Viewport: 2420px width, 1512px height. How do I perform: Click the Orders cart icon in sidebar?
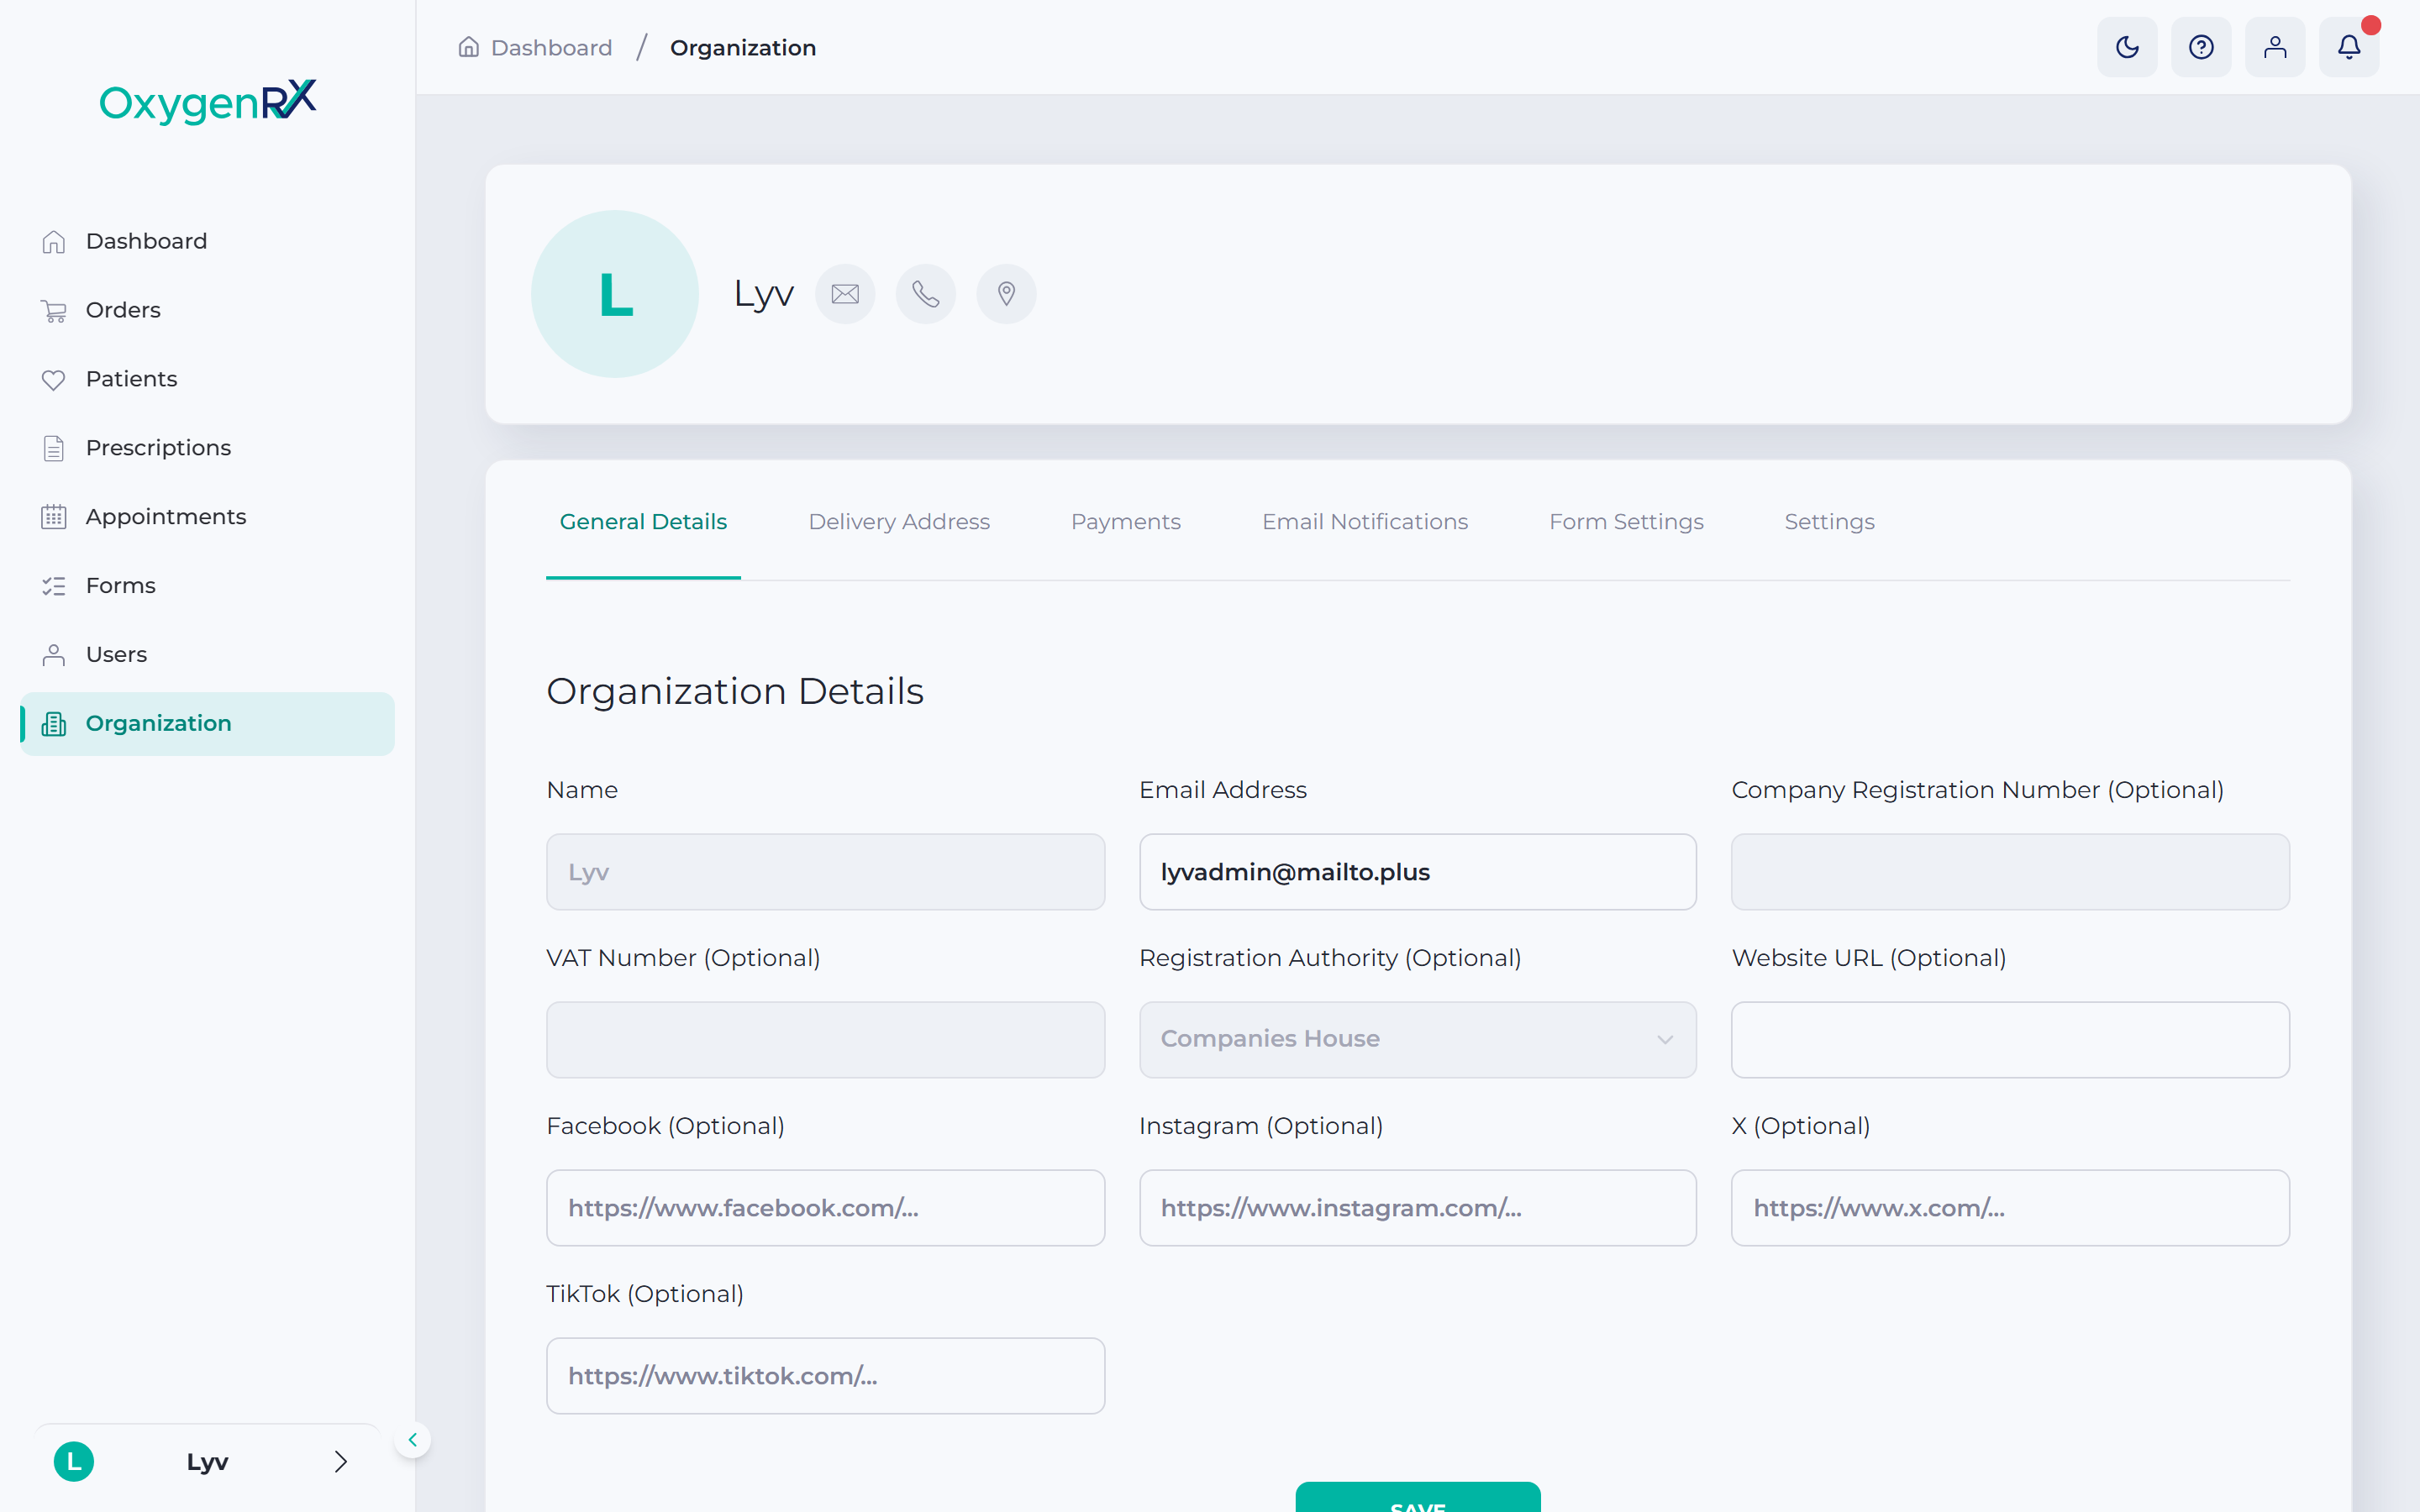tap(54, 311)
